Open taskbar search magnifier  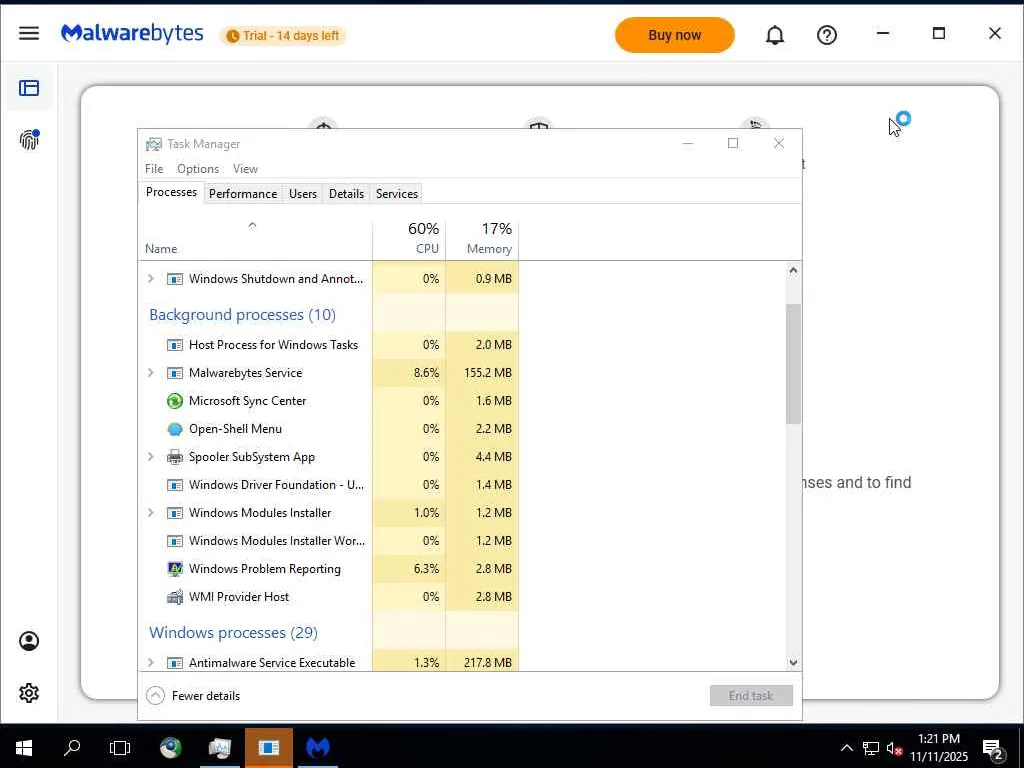tap(72, 748)
